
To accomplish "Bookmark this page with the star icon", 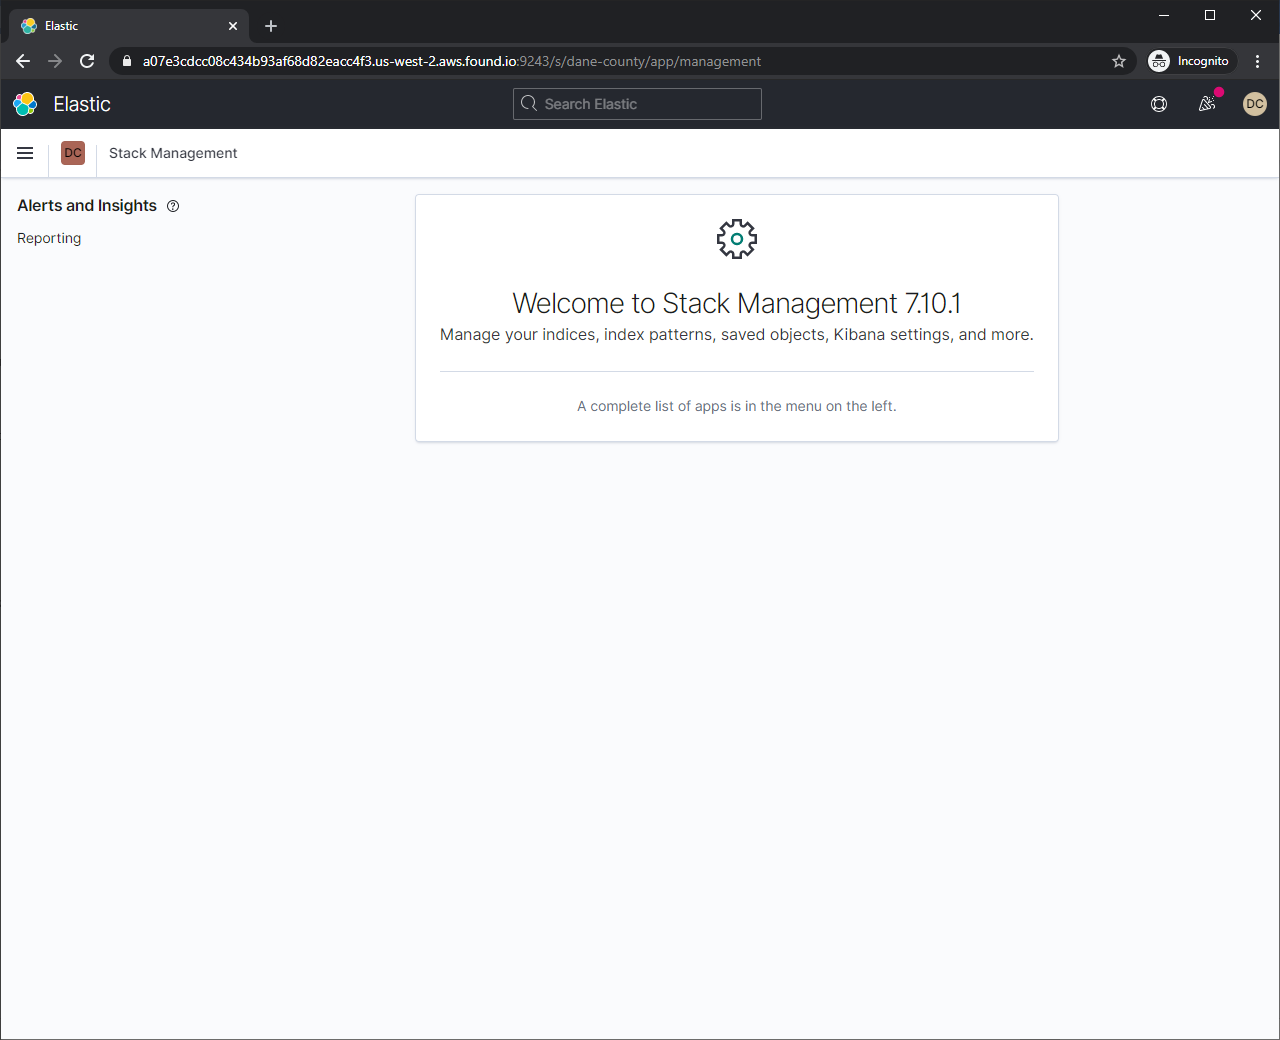I will click(1119, 61).
